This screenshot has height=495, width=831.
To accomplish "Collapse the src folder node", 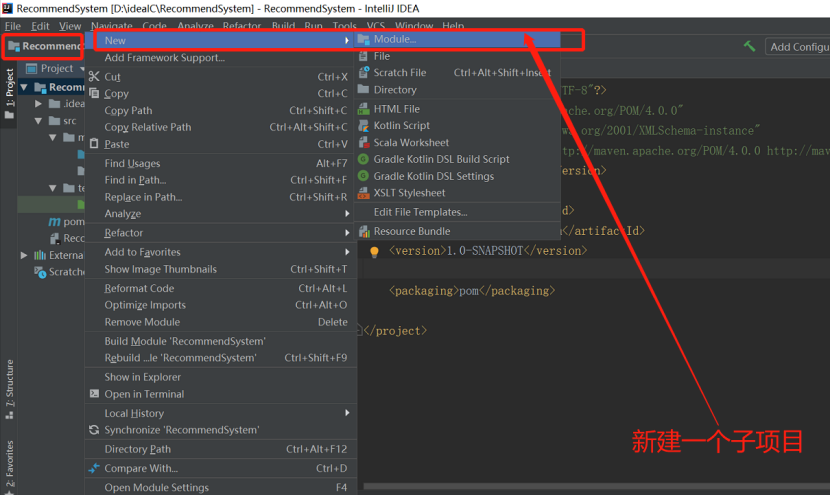I will click(38, 121).
